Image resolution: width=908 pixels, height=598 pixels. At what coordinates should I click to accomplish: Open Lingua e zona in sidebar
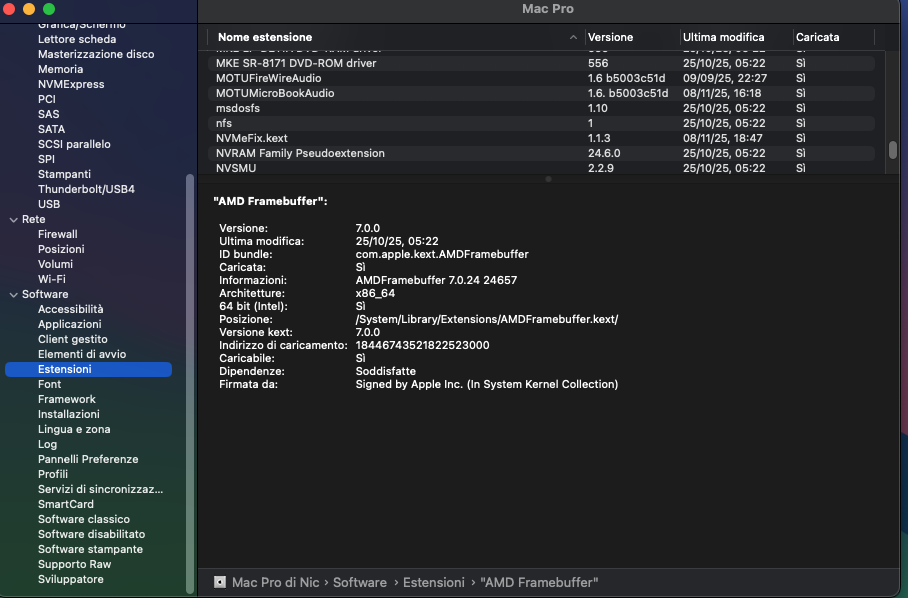(x=74, y=430)
